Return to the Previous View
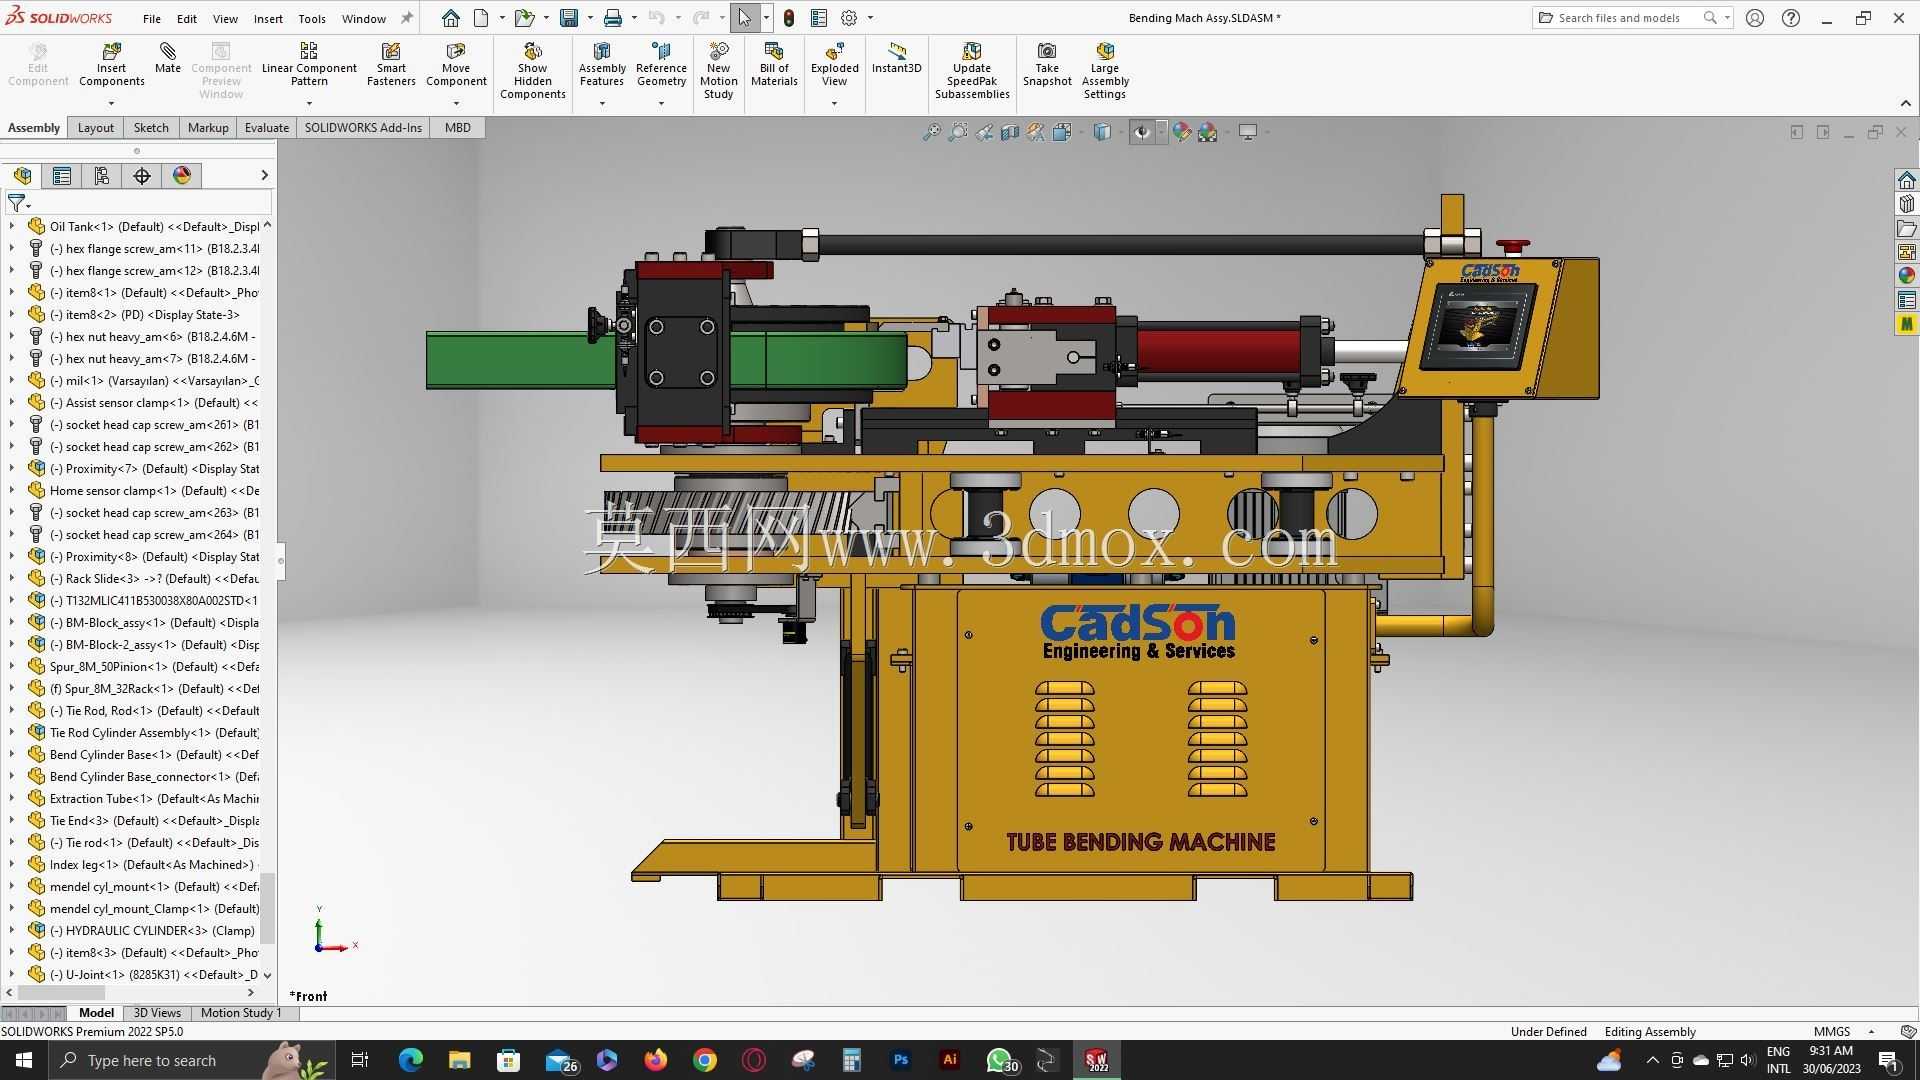 [985, 132]
